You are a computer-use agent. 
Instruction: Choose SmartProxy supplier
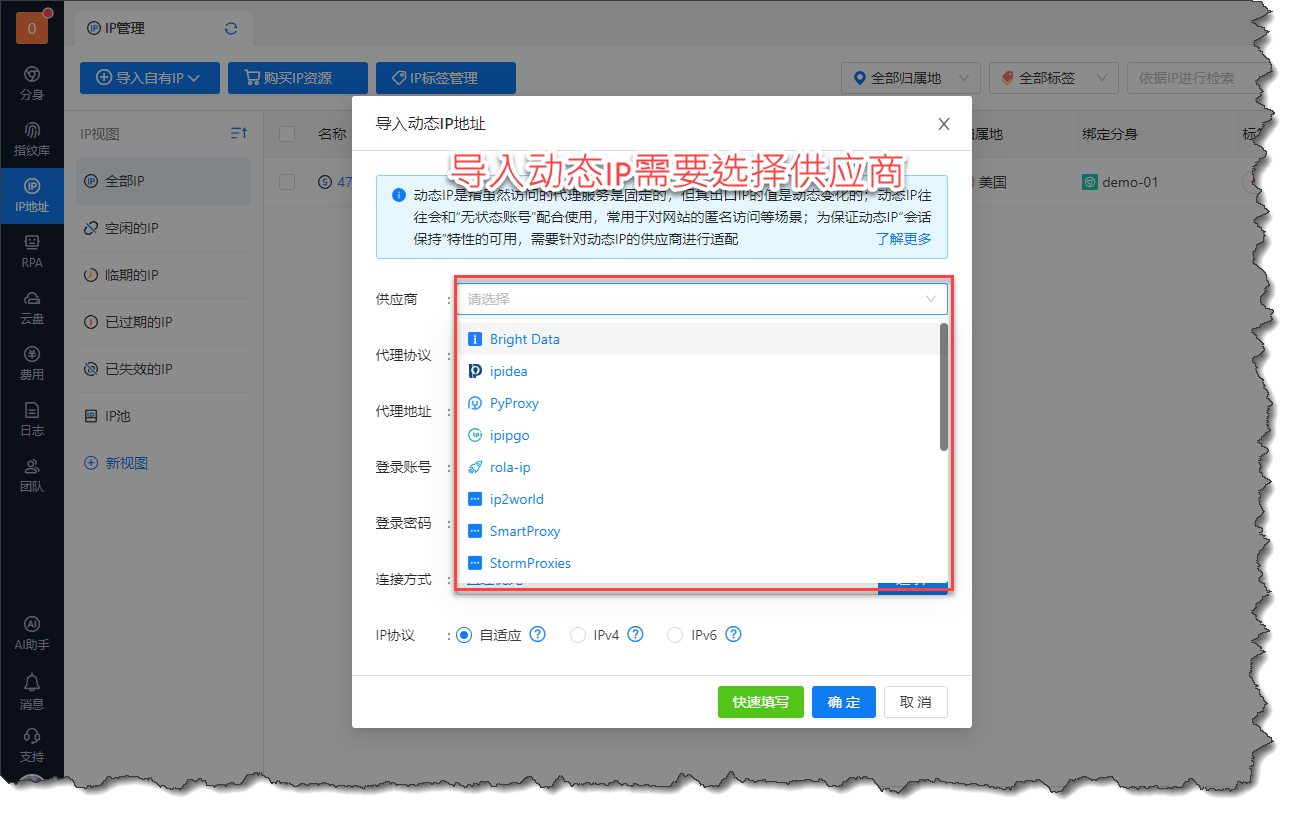point(698,531)
